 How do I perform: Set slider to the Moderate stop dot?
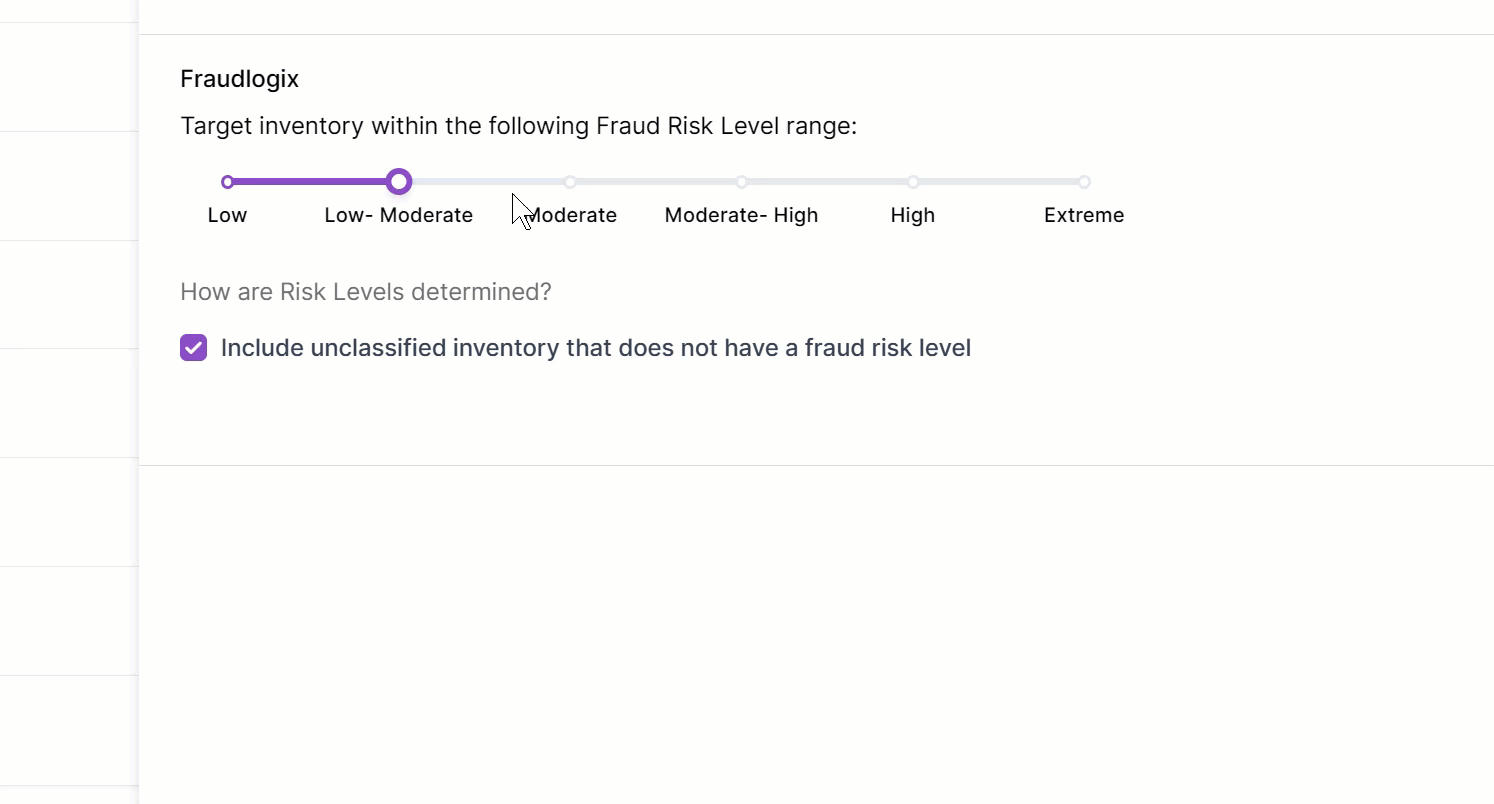[570, 182]
